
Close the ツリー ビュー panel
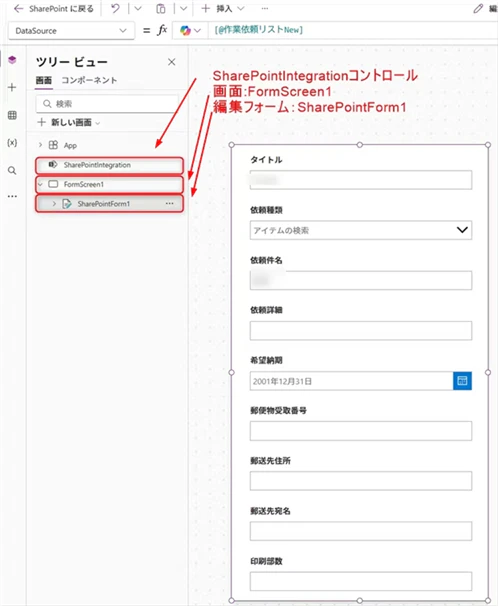click(172, 62)
